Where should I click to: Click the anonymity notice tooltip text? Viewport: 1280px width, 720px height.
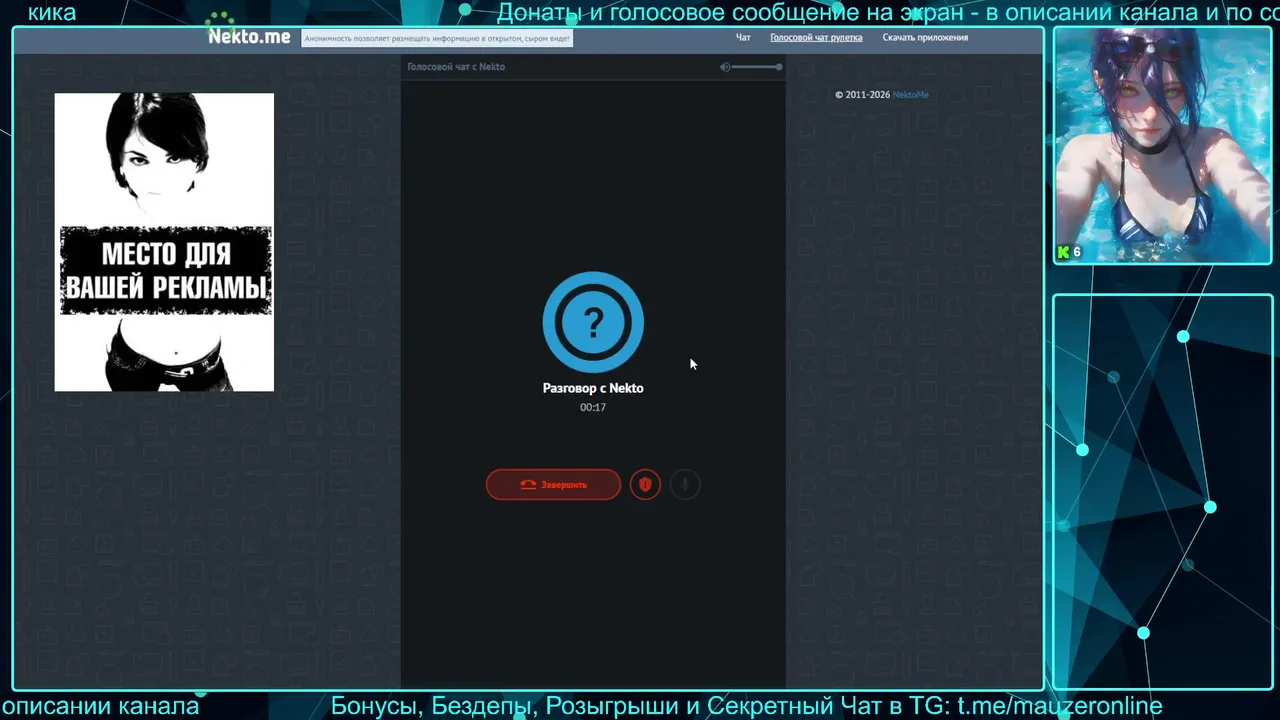coord(437,38)
